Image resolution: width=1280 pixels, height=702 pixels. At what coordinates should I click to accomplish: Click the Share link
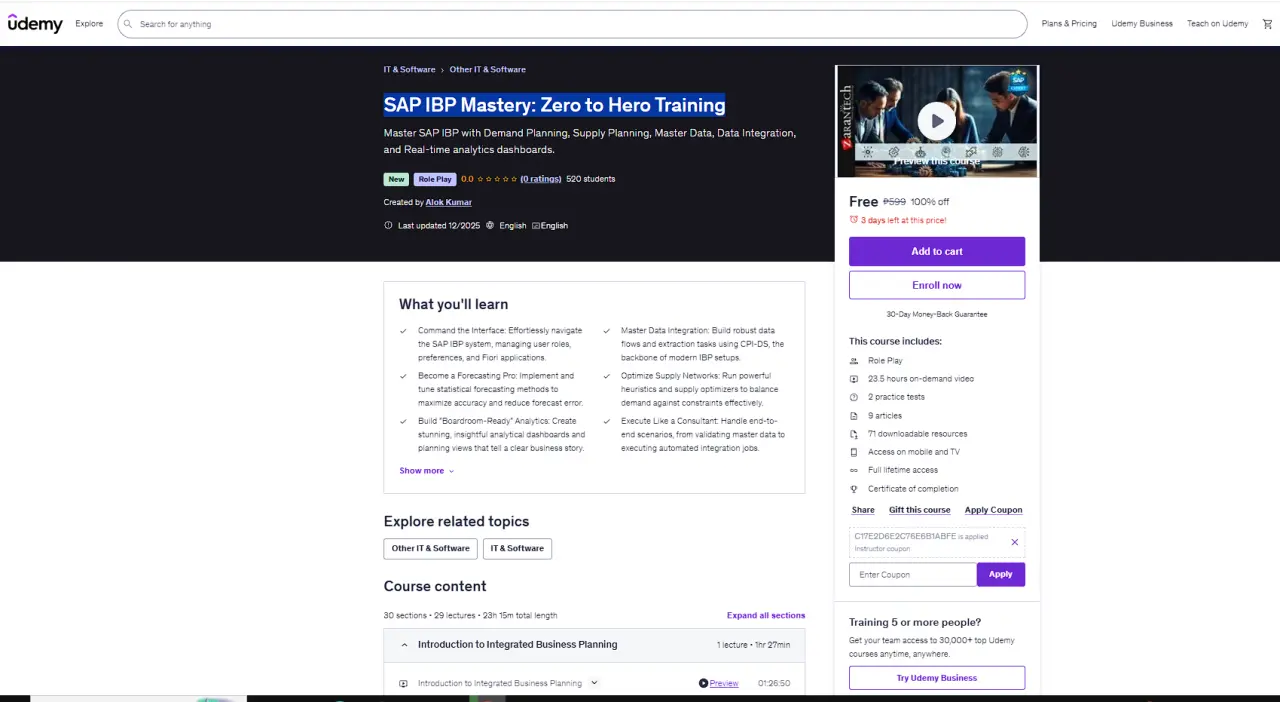863,510
